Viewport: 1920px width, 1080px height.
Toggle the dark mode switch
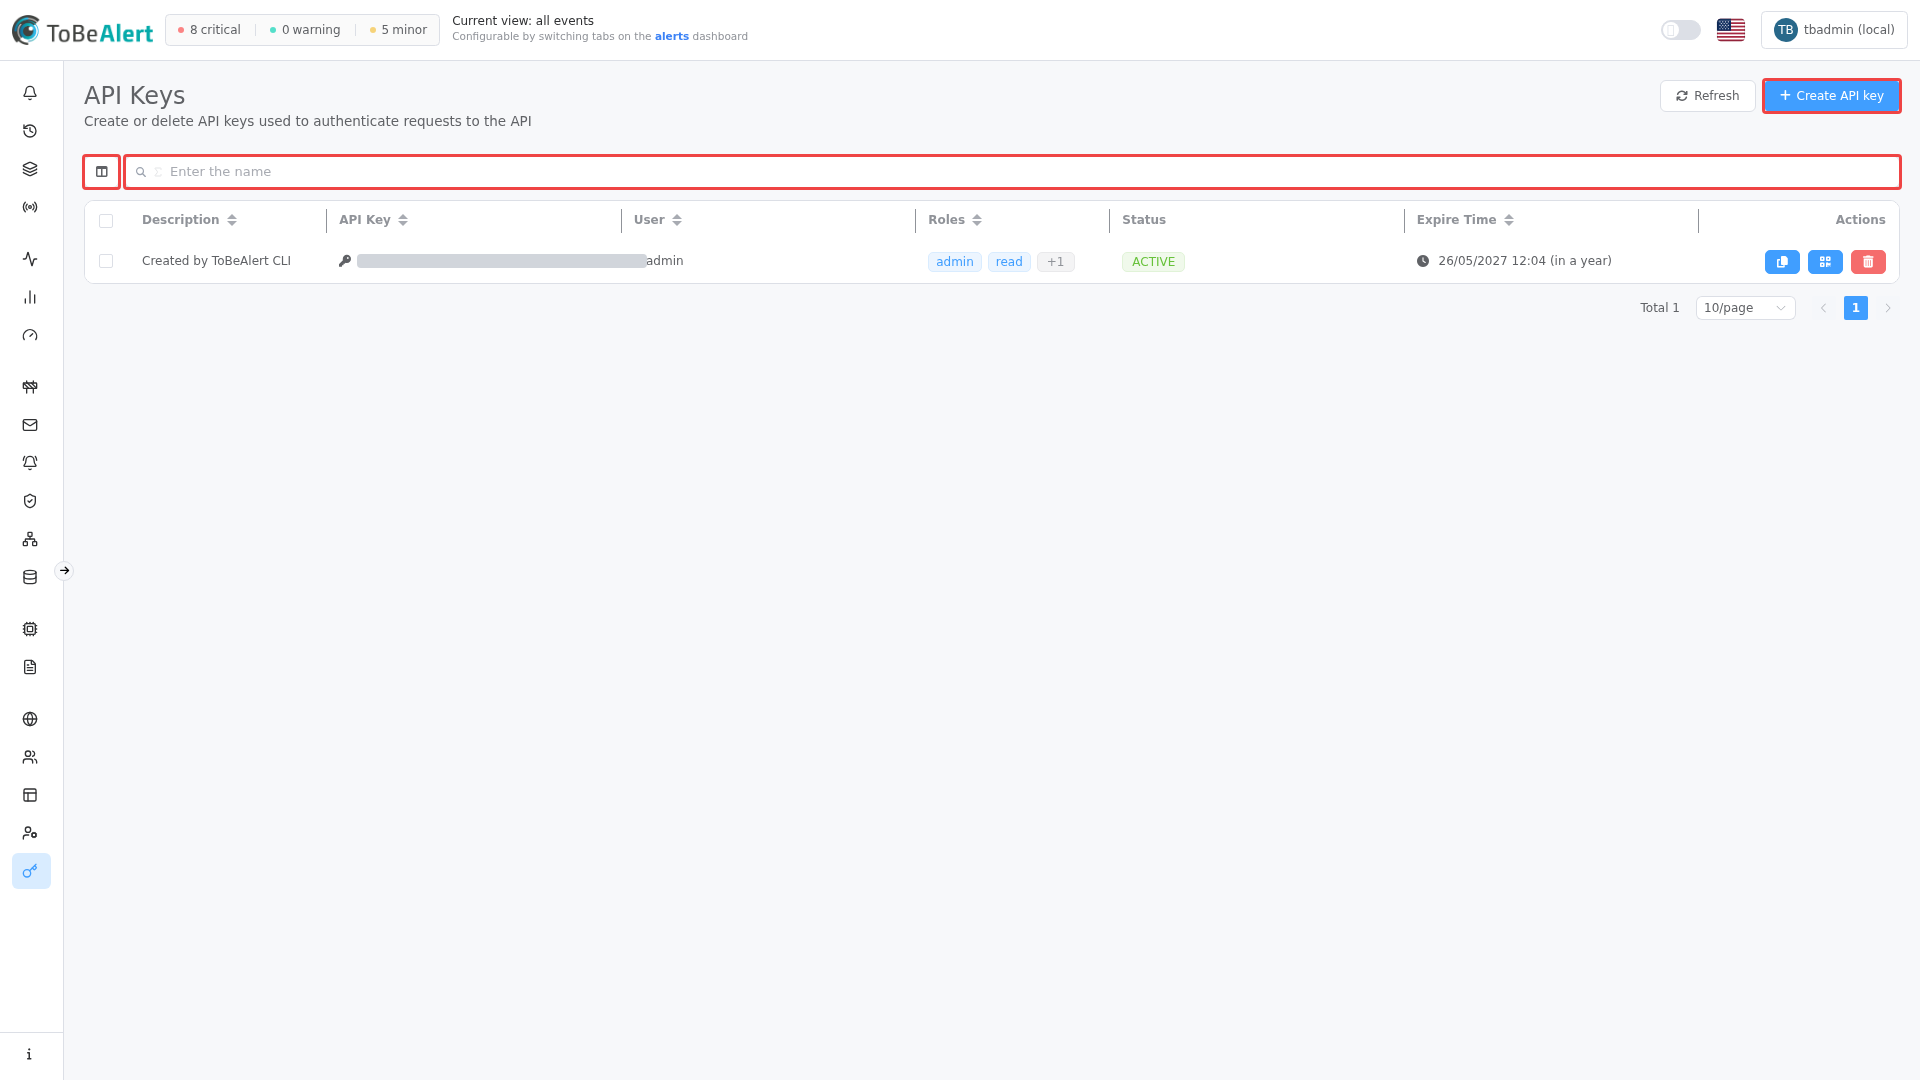click(x=1681, y=30)
